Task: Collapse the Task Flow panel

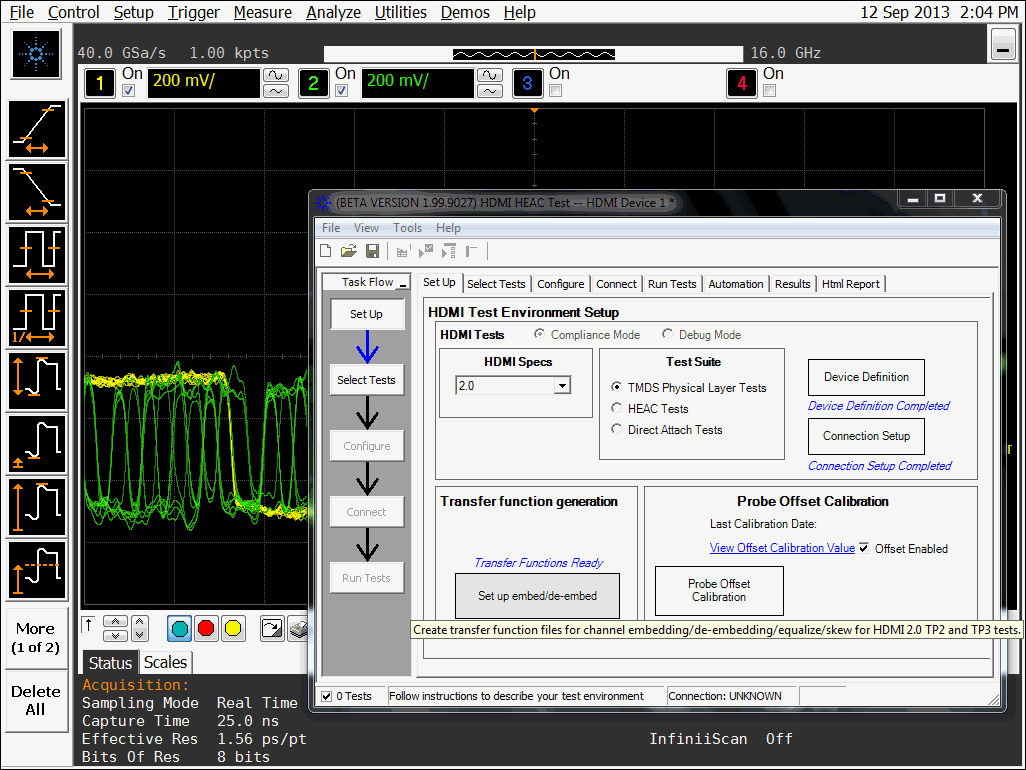Action: coord(403,284)
